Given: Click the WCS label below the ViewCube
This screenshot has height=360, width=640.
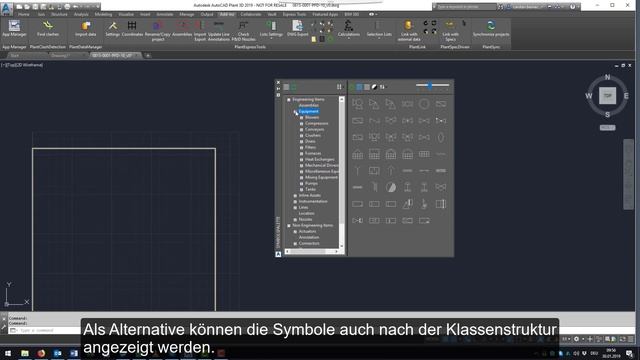Looking at the screenshot, I should 607,128.
